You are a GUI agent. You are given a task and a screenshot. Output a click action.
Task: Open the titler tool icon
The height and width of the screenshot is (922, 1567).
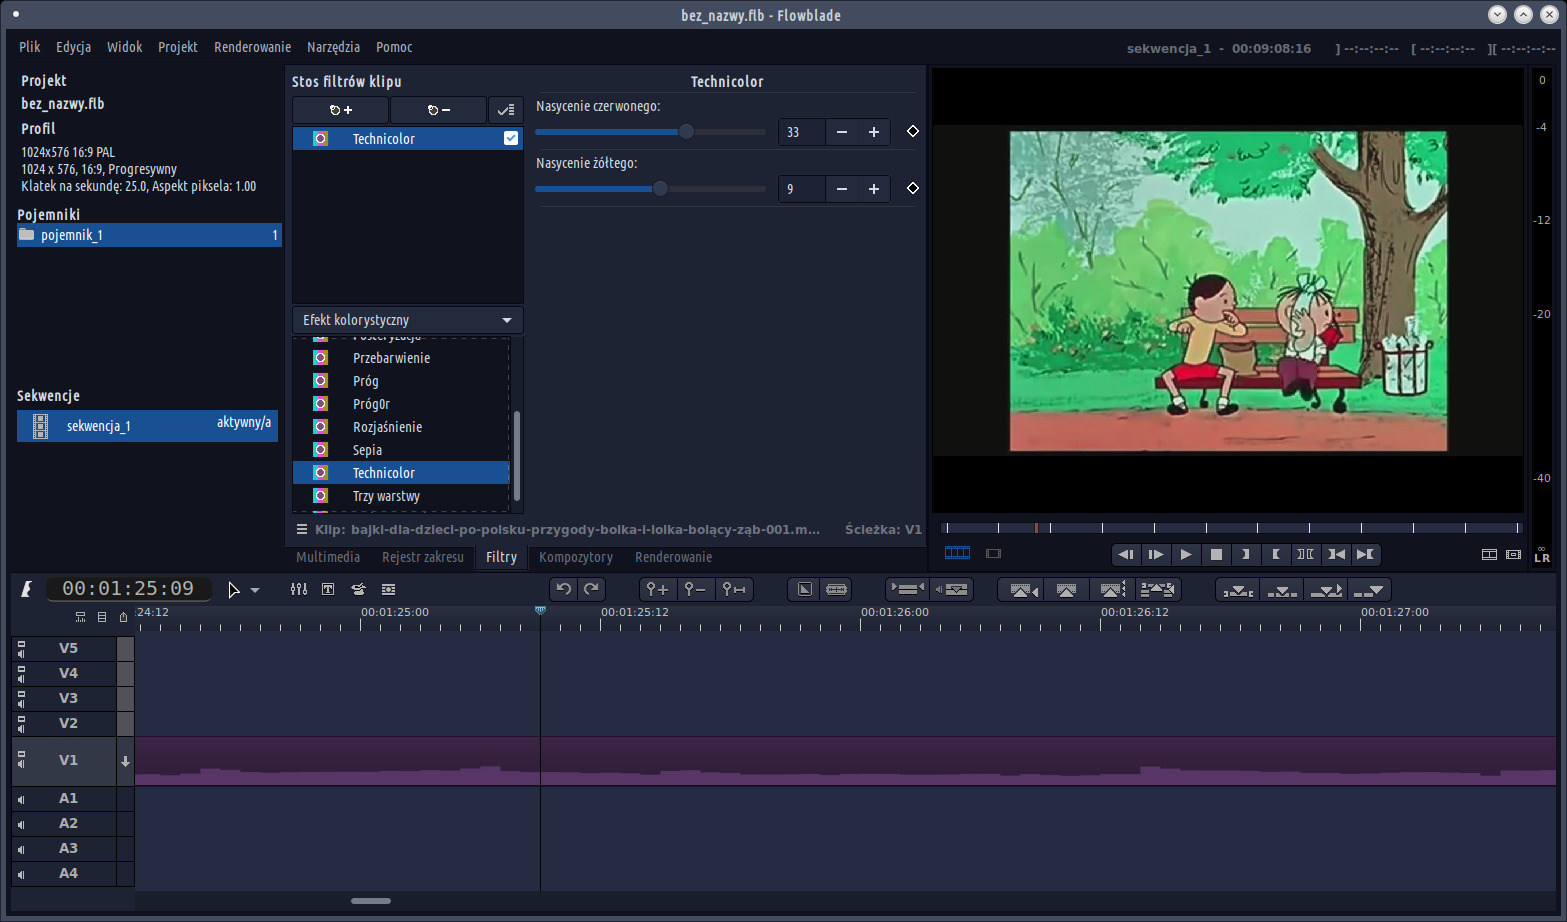[328, 589]
